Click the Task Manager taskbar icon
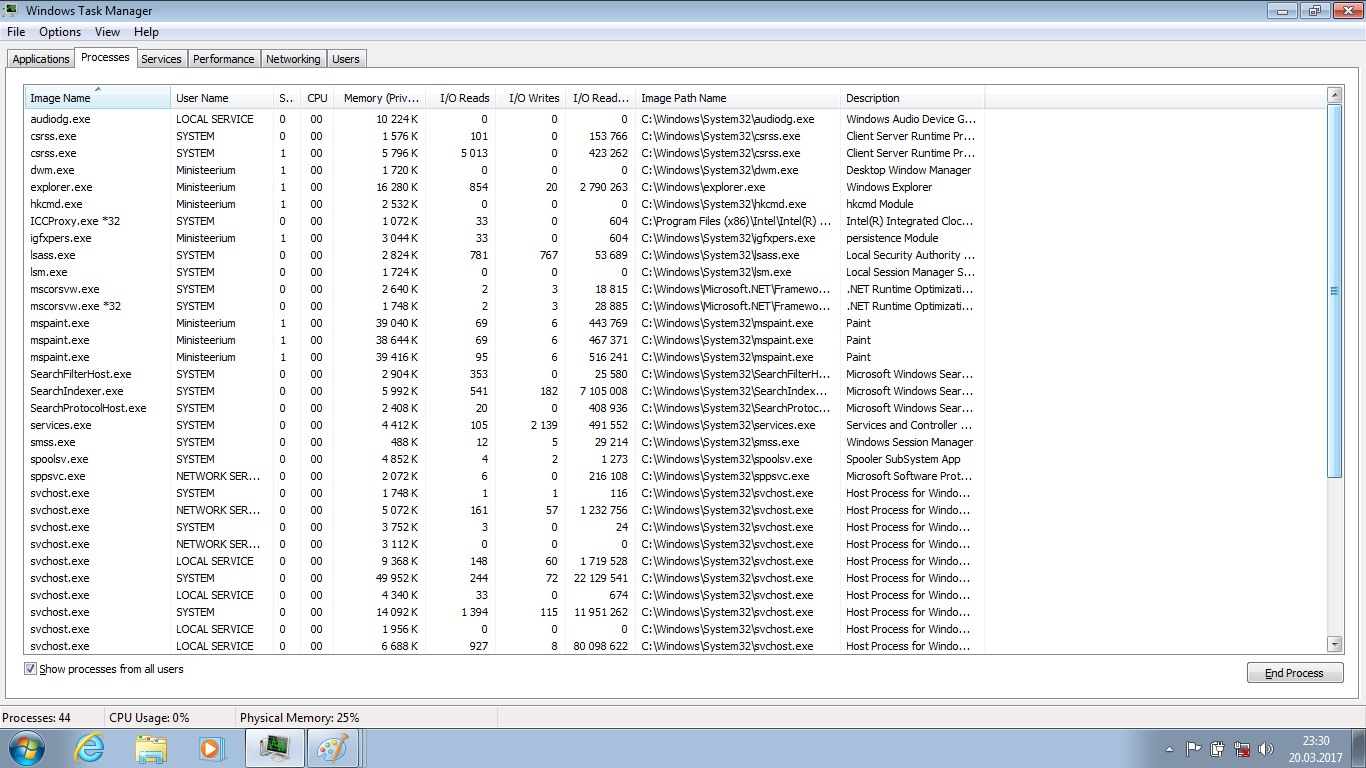This screenshot has width=1366, height=768. 273,748
